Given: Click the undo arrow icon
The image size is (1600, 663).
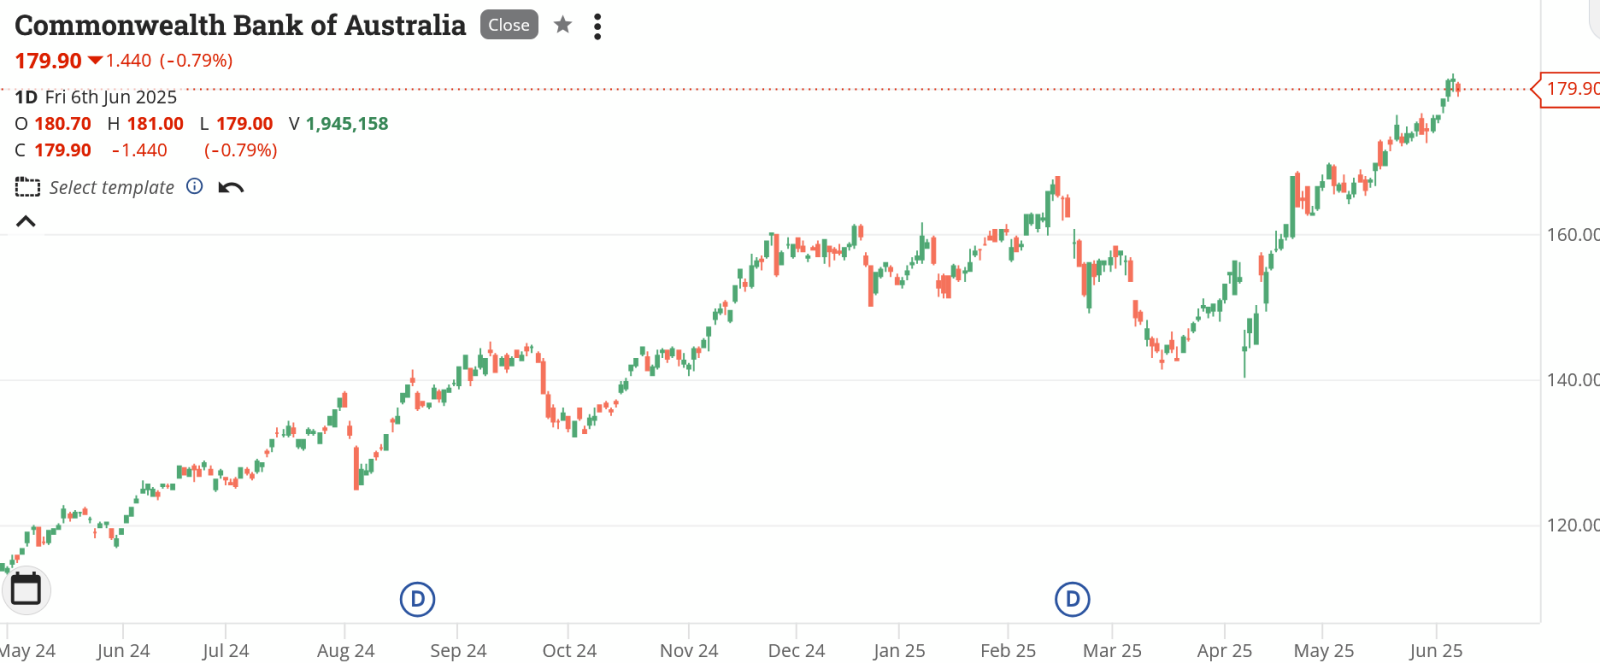Looking at the screenshot, I should 231,188.
